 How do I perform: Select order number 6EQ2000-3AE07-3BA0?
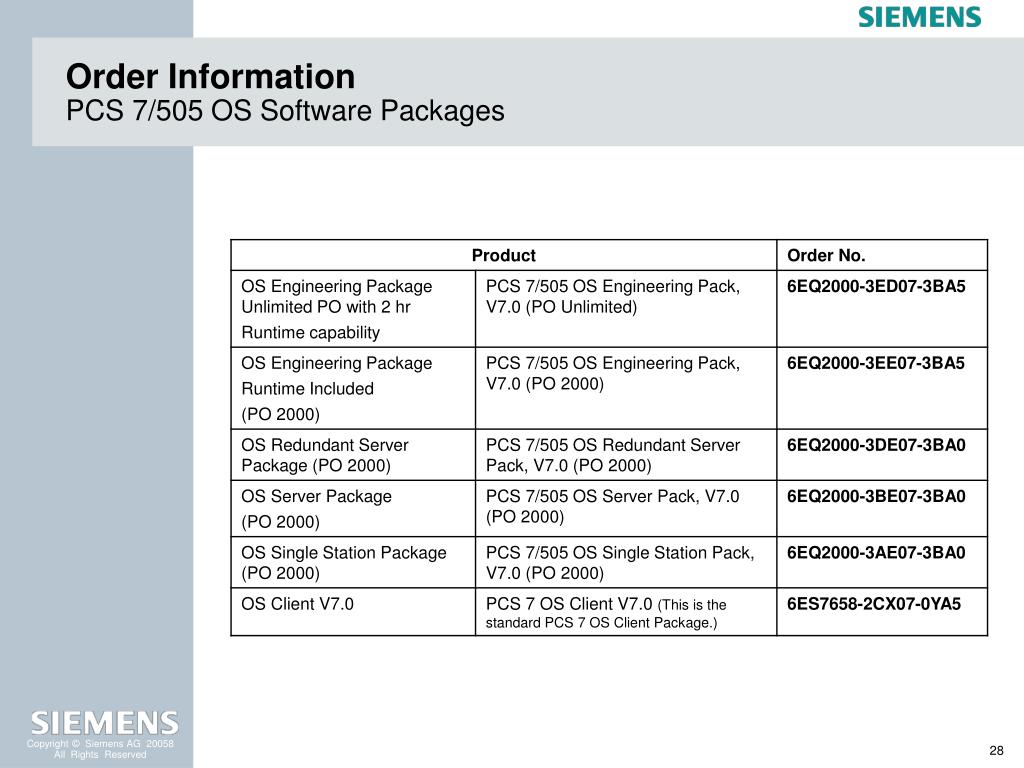[876, 553]
